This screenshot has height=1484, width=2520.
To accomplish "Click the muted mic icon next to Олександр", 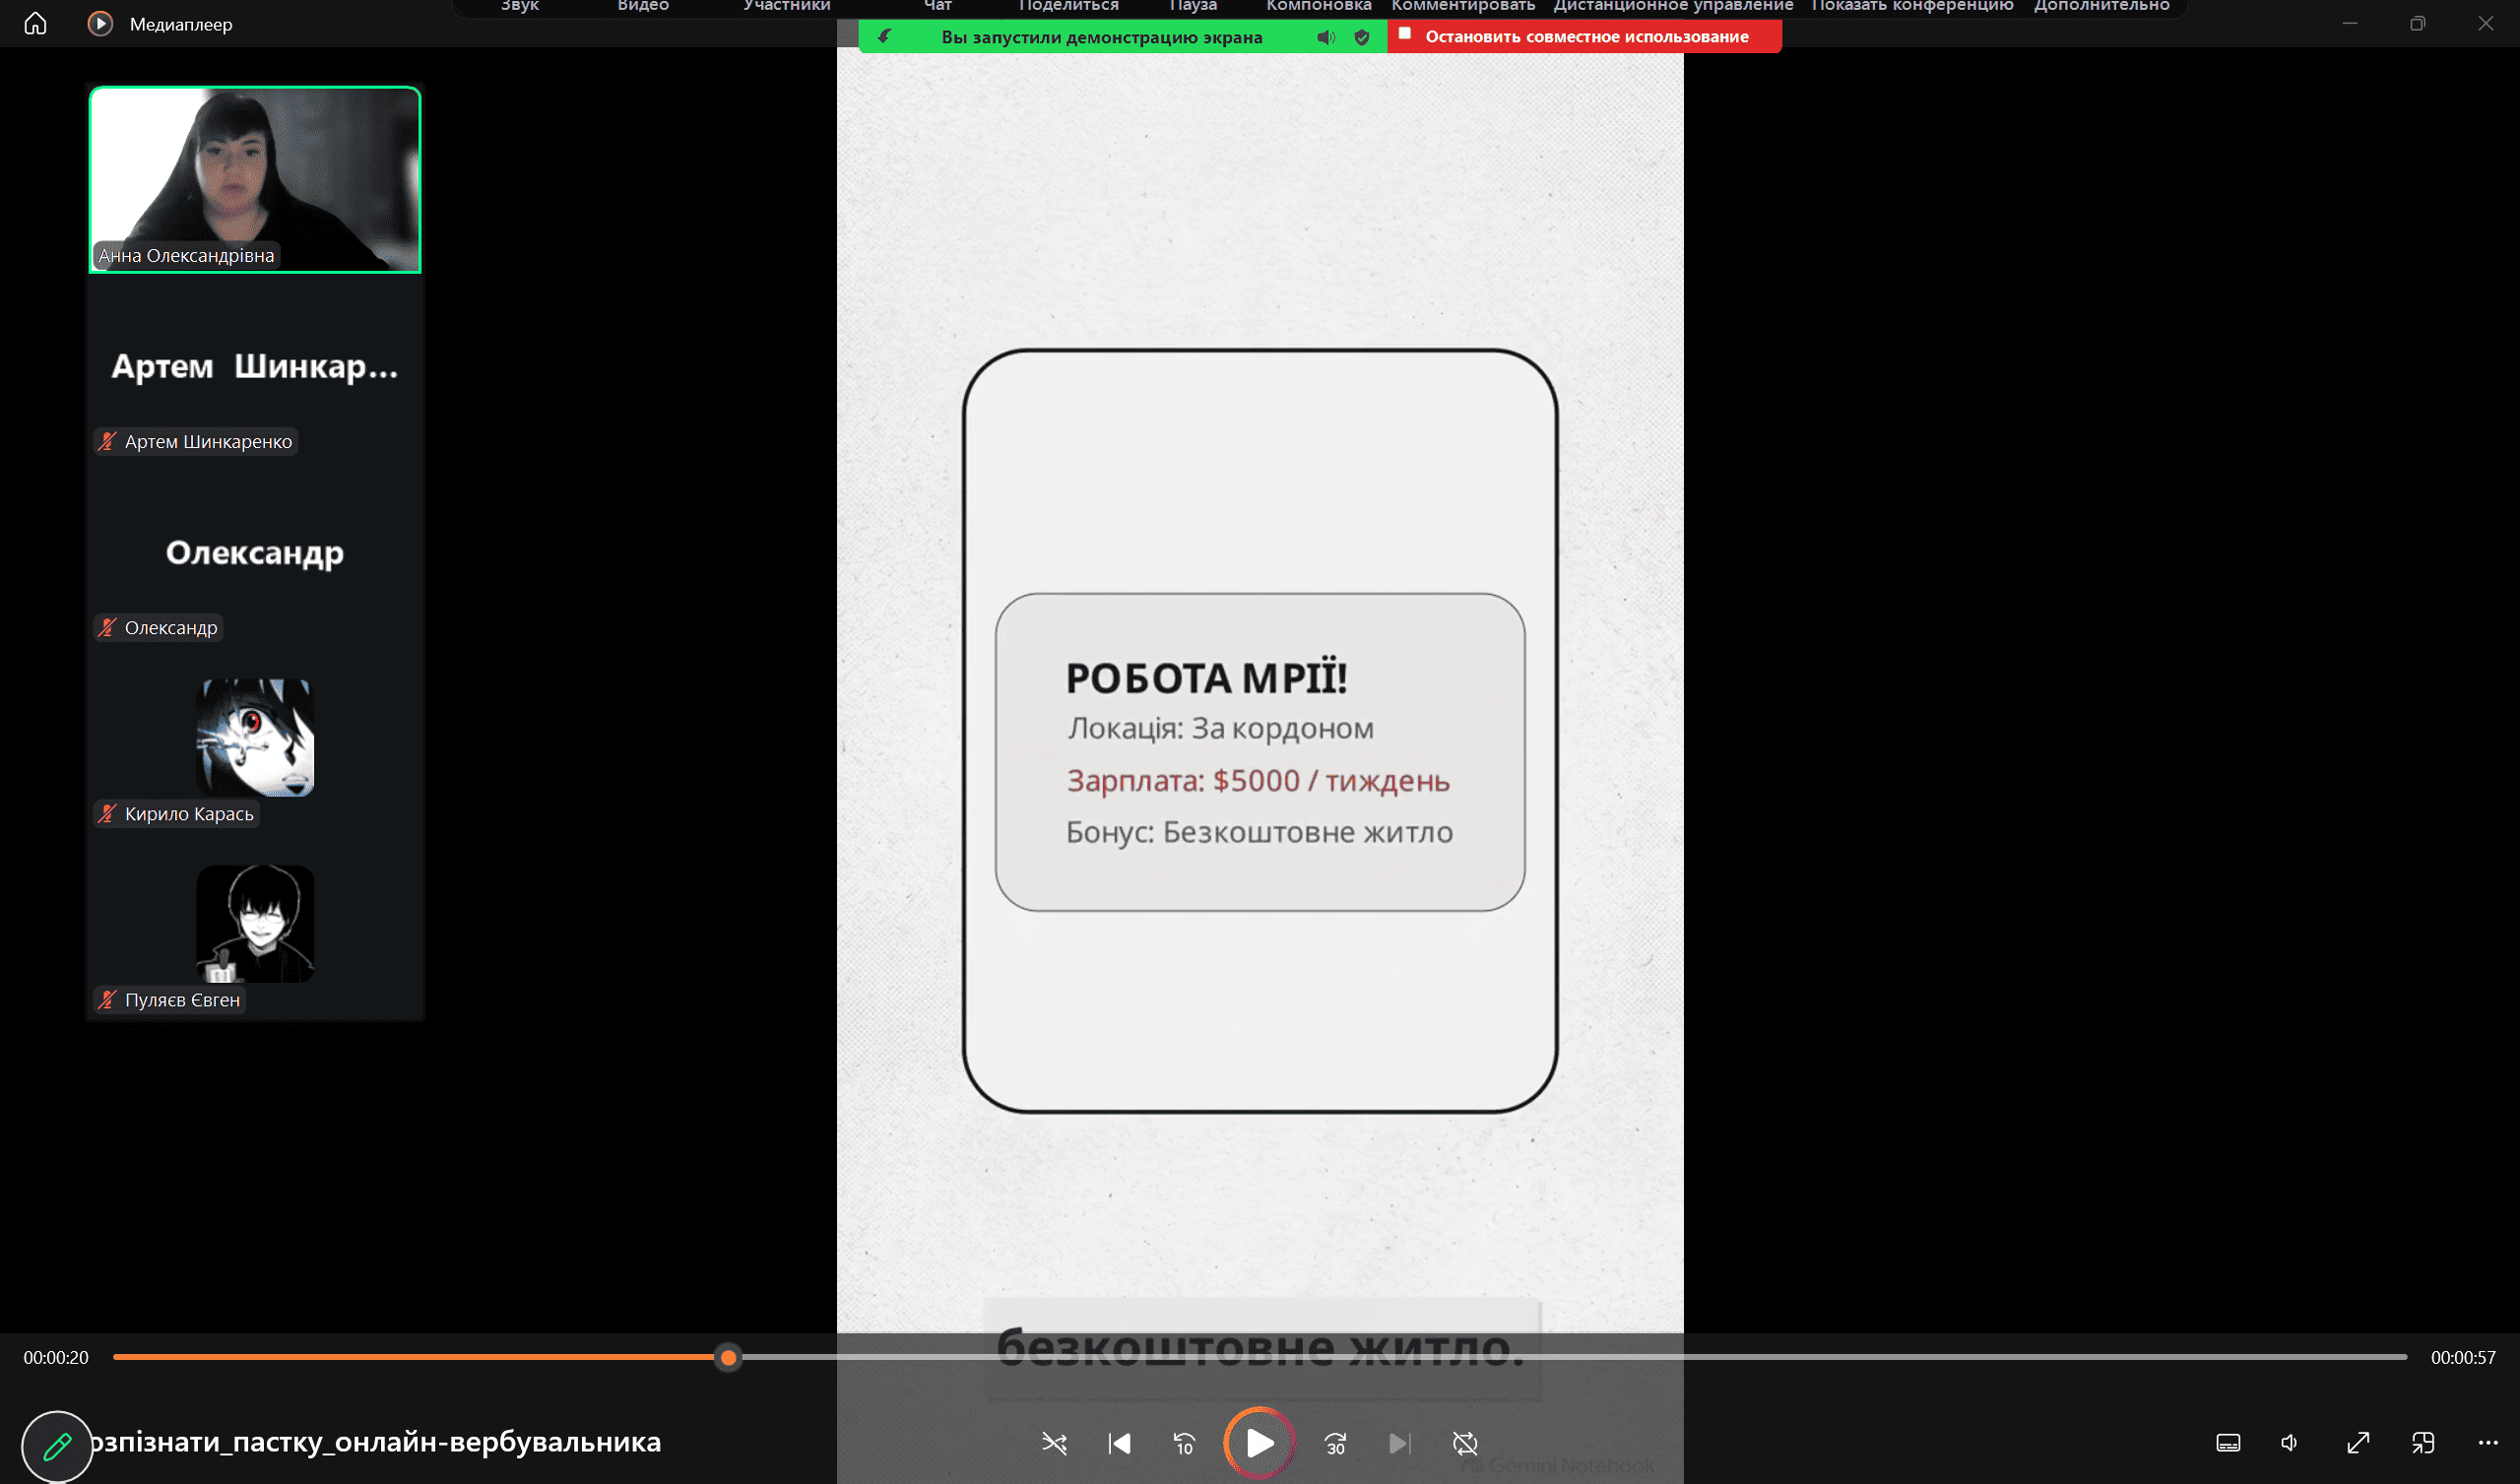I will 108,627.
